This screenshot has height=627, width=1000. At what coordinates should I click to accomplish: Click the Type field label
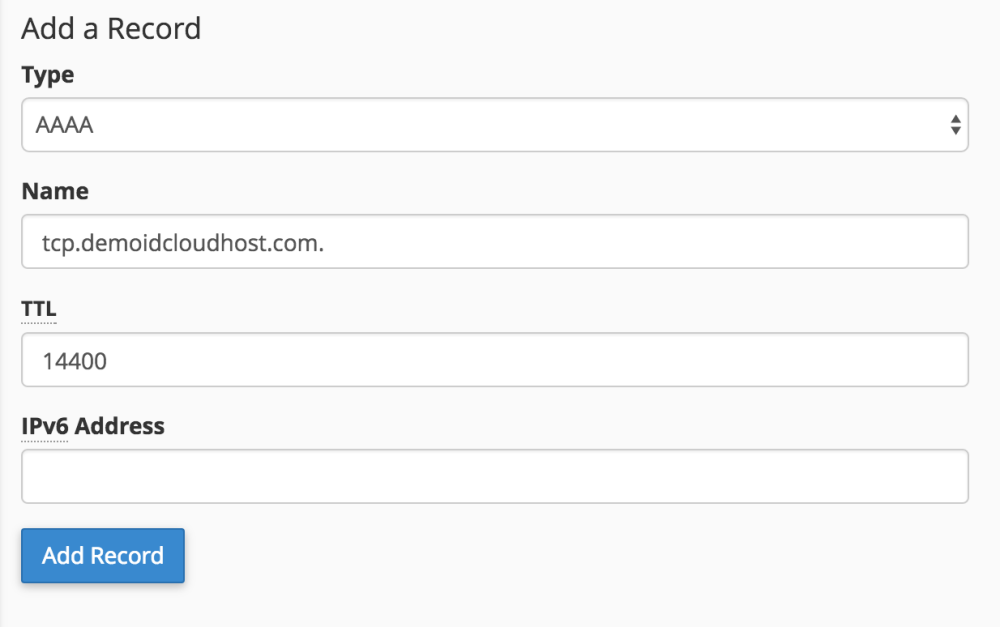point(46,74)
